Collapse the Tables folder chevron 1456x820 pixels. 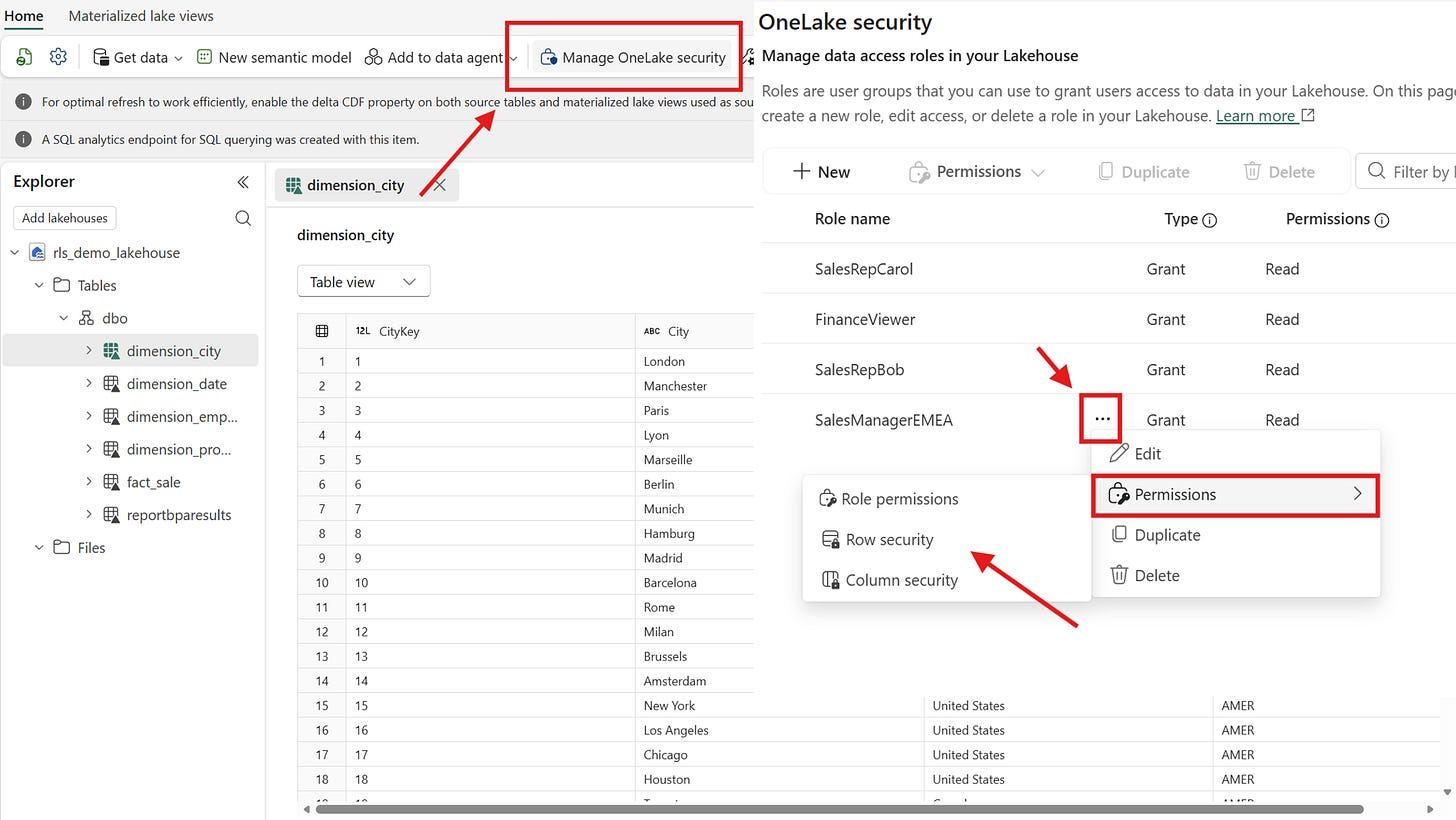pyautogui.click(x=39, y=286)
